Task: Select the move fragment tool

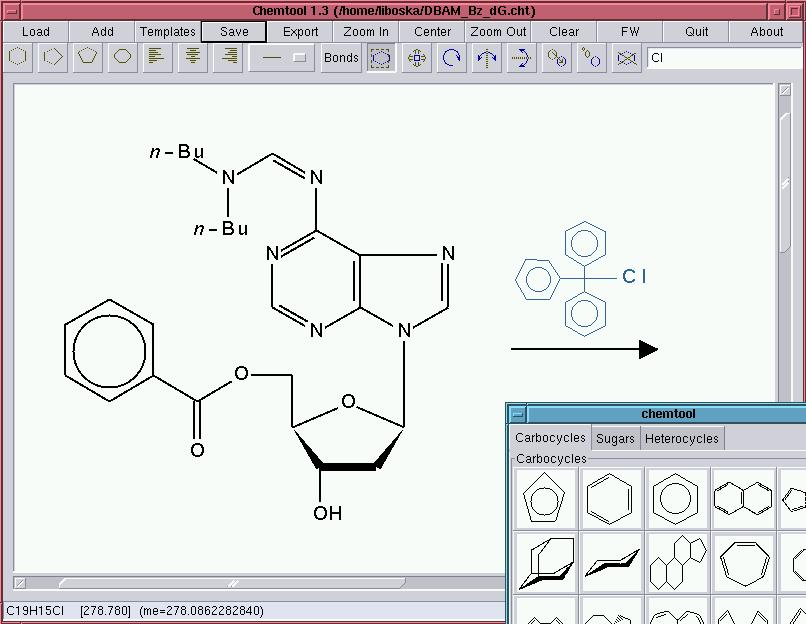Action: pos(416,58)
